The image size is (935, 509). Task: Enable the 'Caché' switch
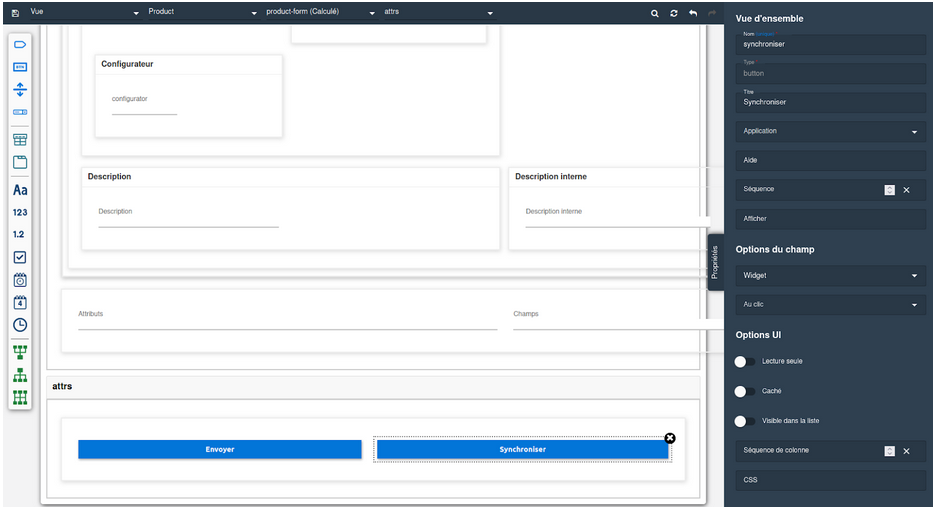(x=745, y=391)
